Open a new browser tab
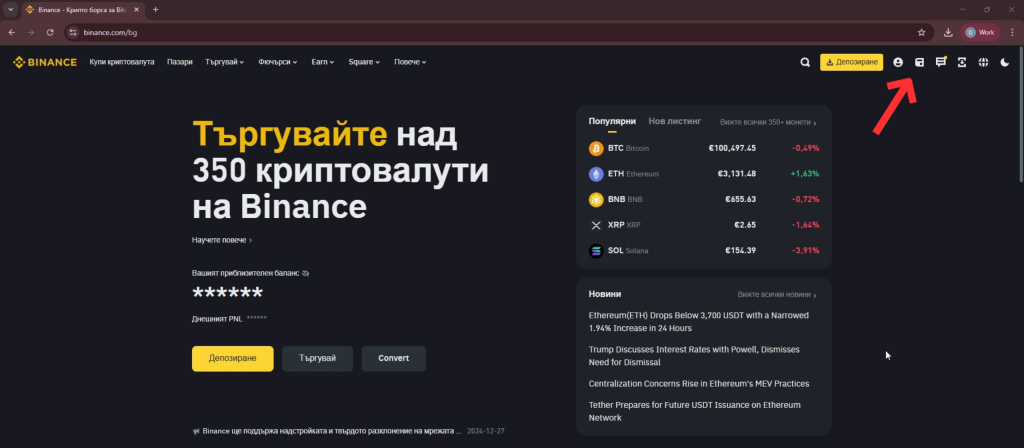This screenshot has height=448, width=1024. [x=155, y=10]
